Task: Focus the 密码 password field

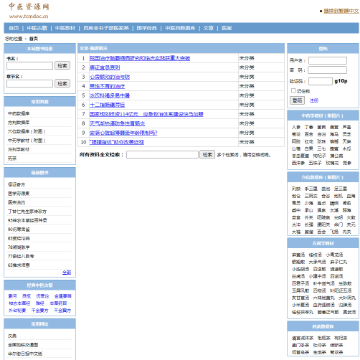Action: [327, 70]
